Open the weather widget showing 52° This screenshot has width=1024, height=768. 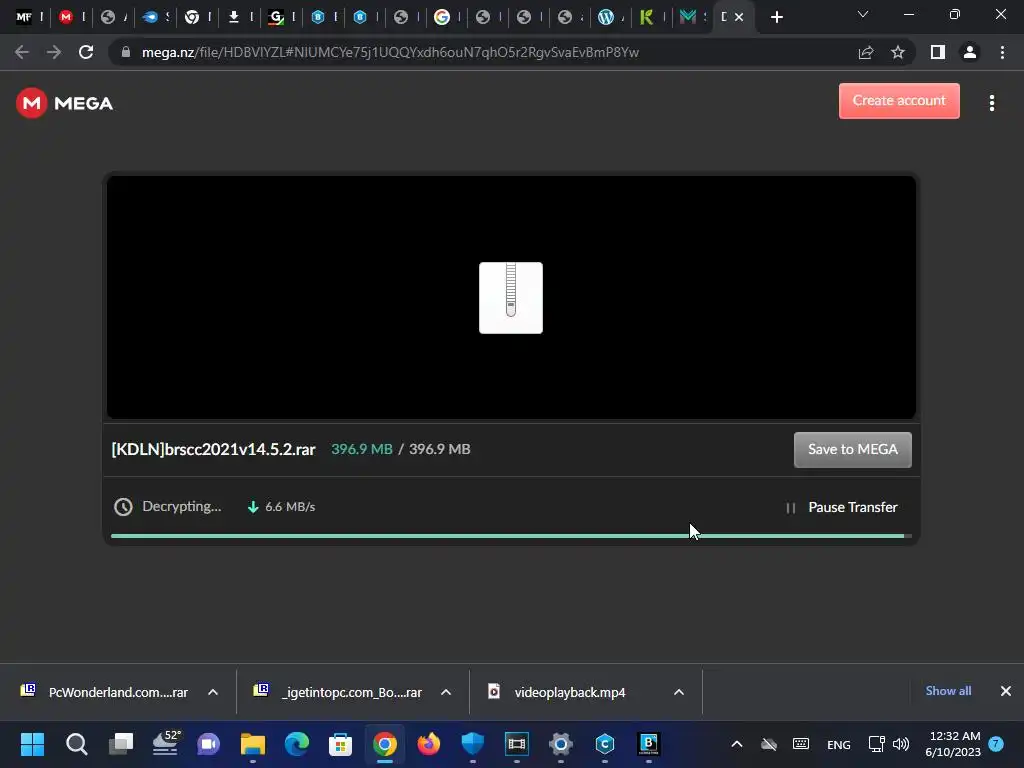[x=166, y=743]
